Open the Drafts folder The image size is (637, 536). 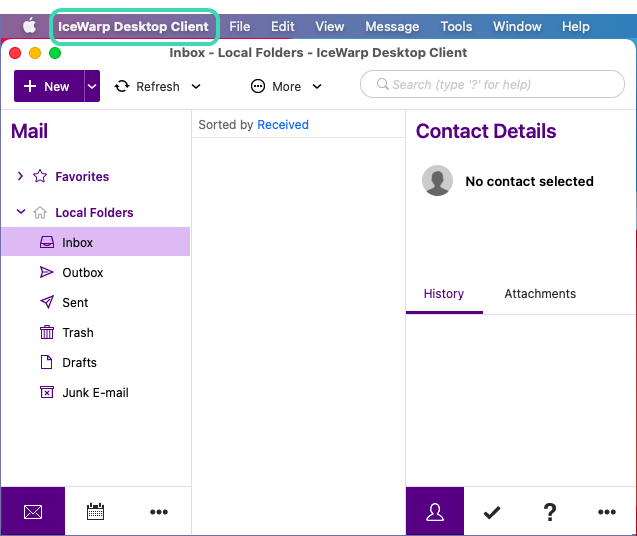79,362
